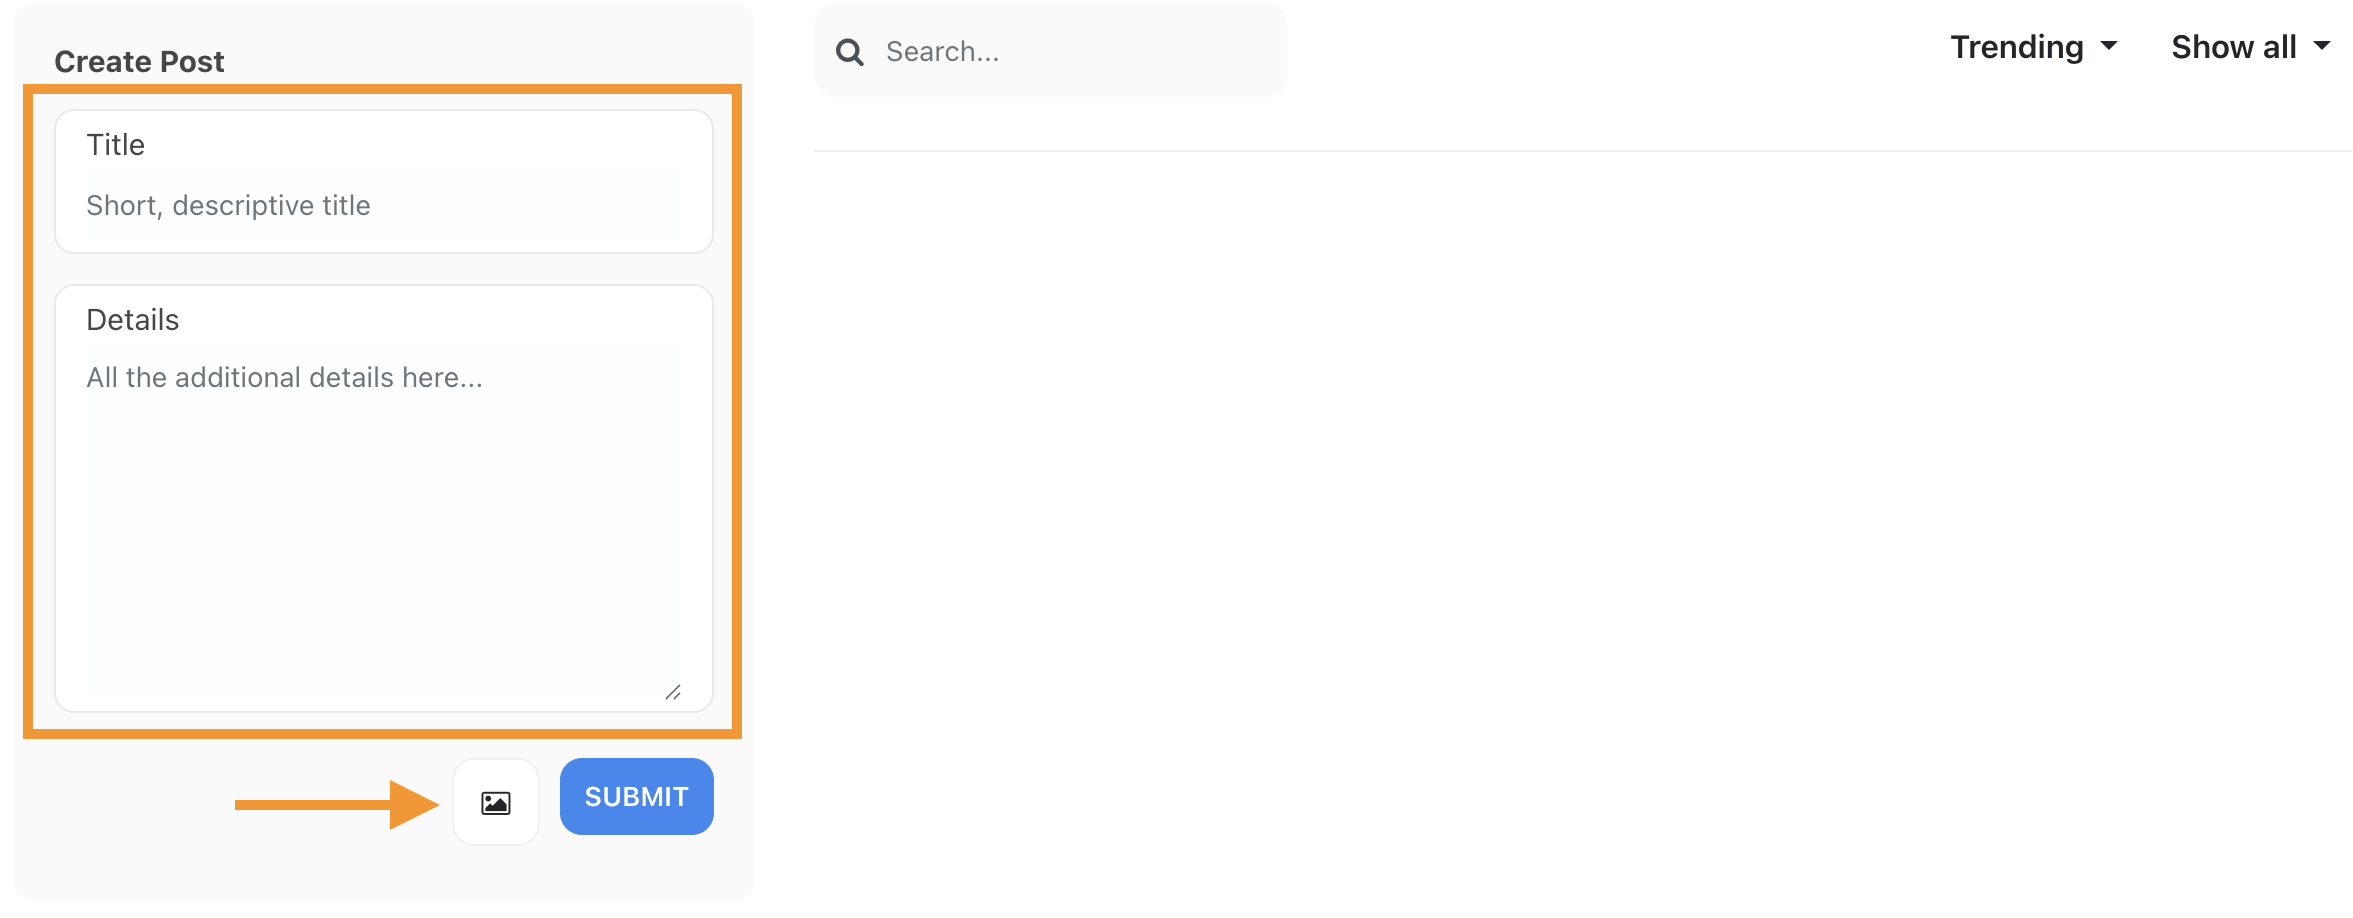Click the Details textarea resize handle
Screen dimensions: 2353x918
(x=673, y=692)
